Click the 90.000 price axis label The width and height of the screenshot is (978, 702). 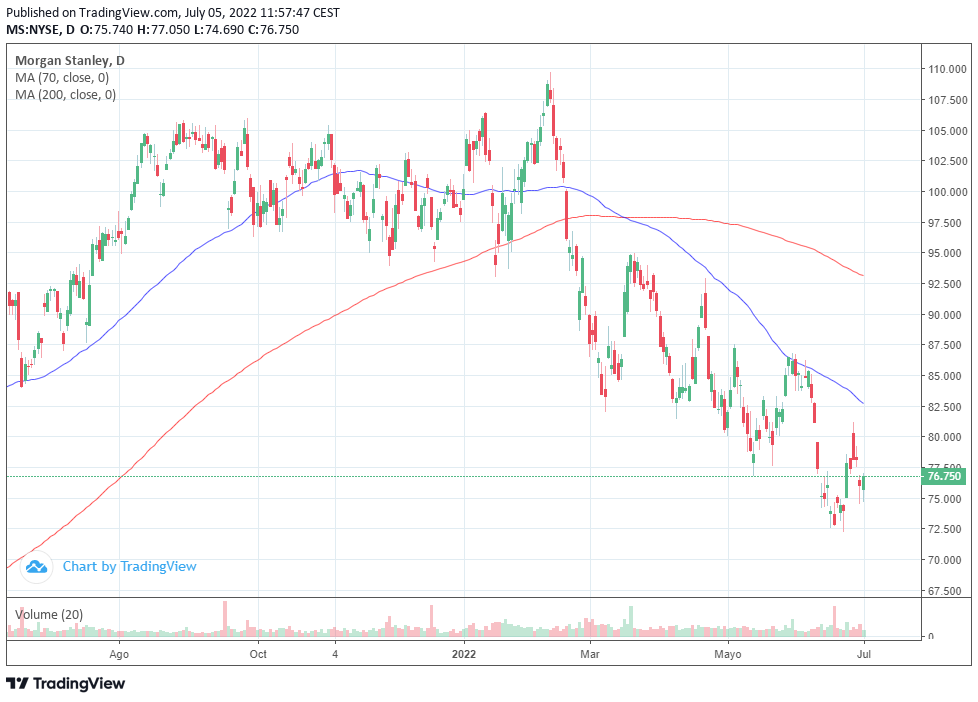(947, 315)
